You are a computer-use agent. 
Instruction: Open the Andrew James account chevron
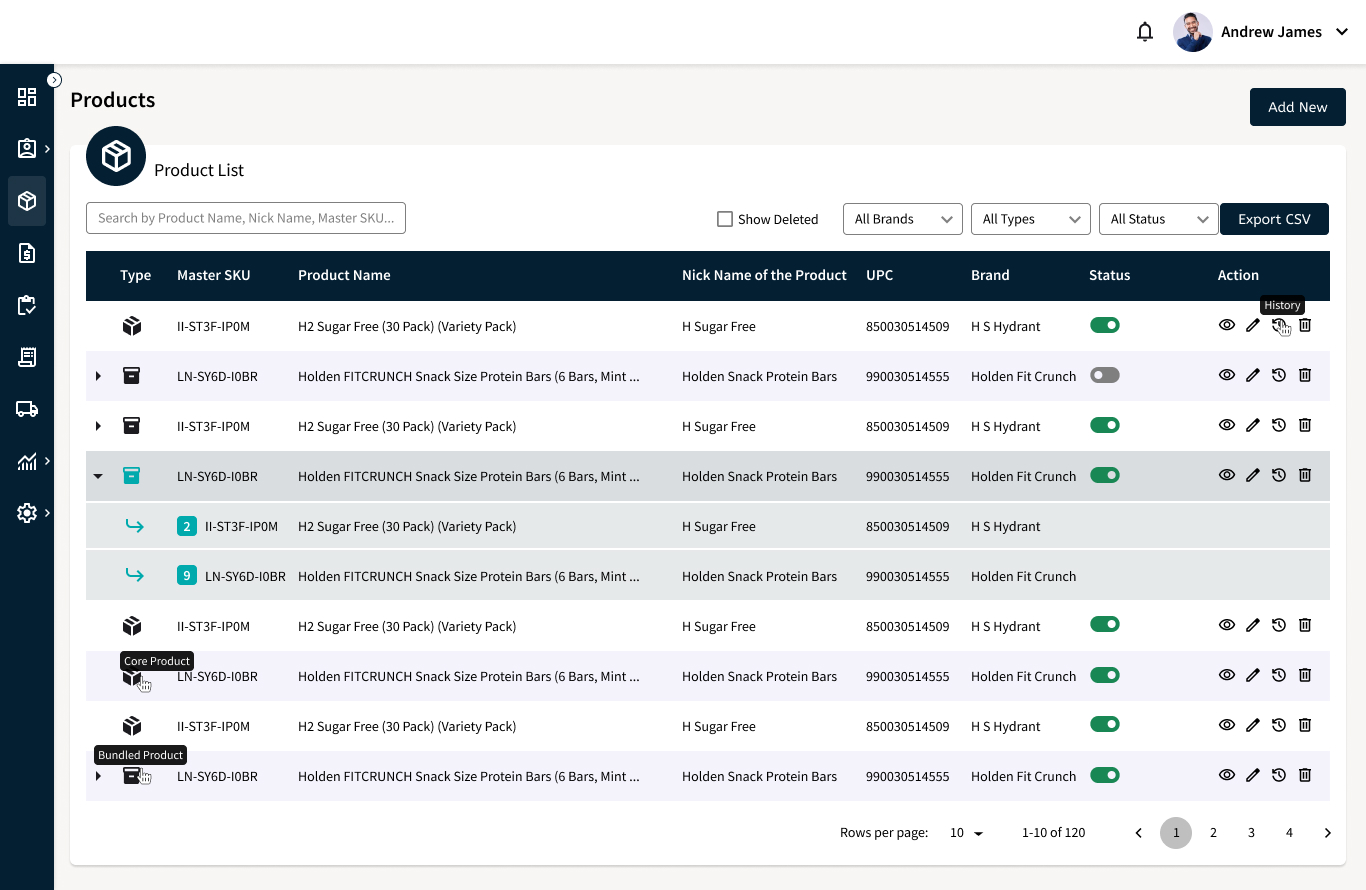(x=1342, y=32)
